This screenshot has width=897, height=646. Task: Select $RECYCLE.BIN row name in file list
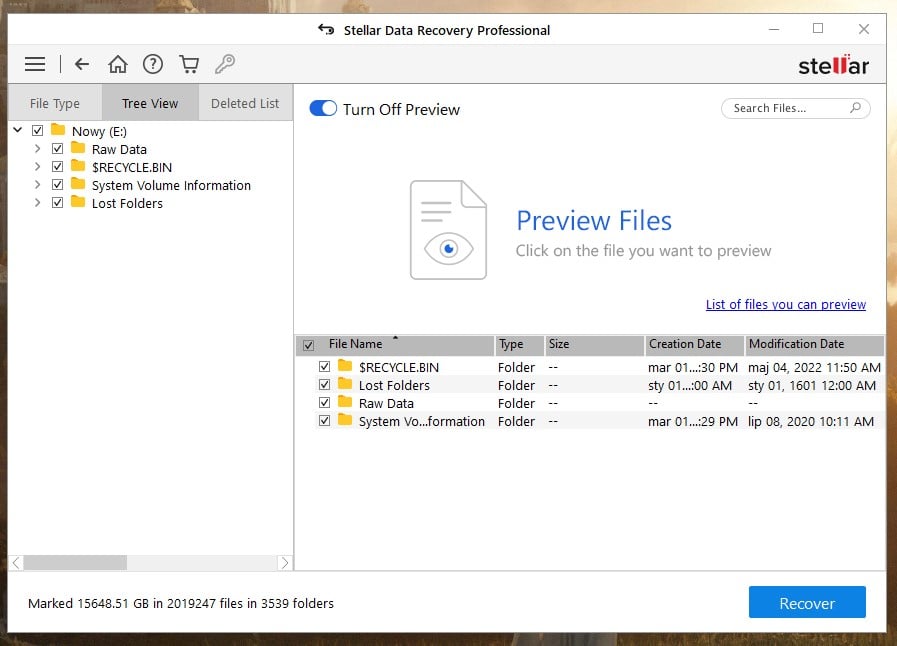399,367
